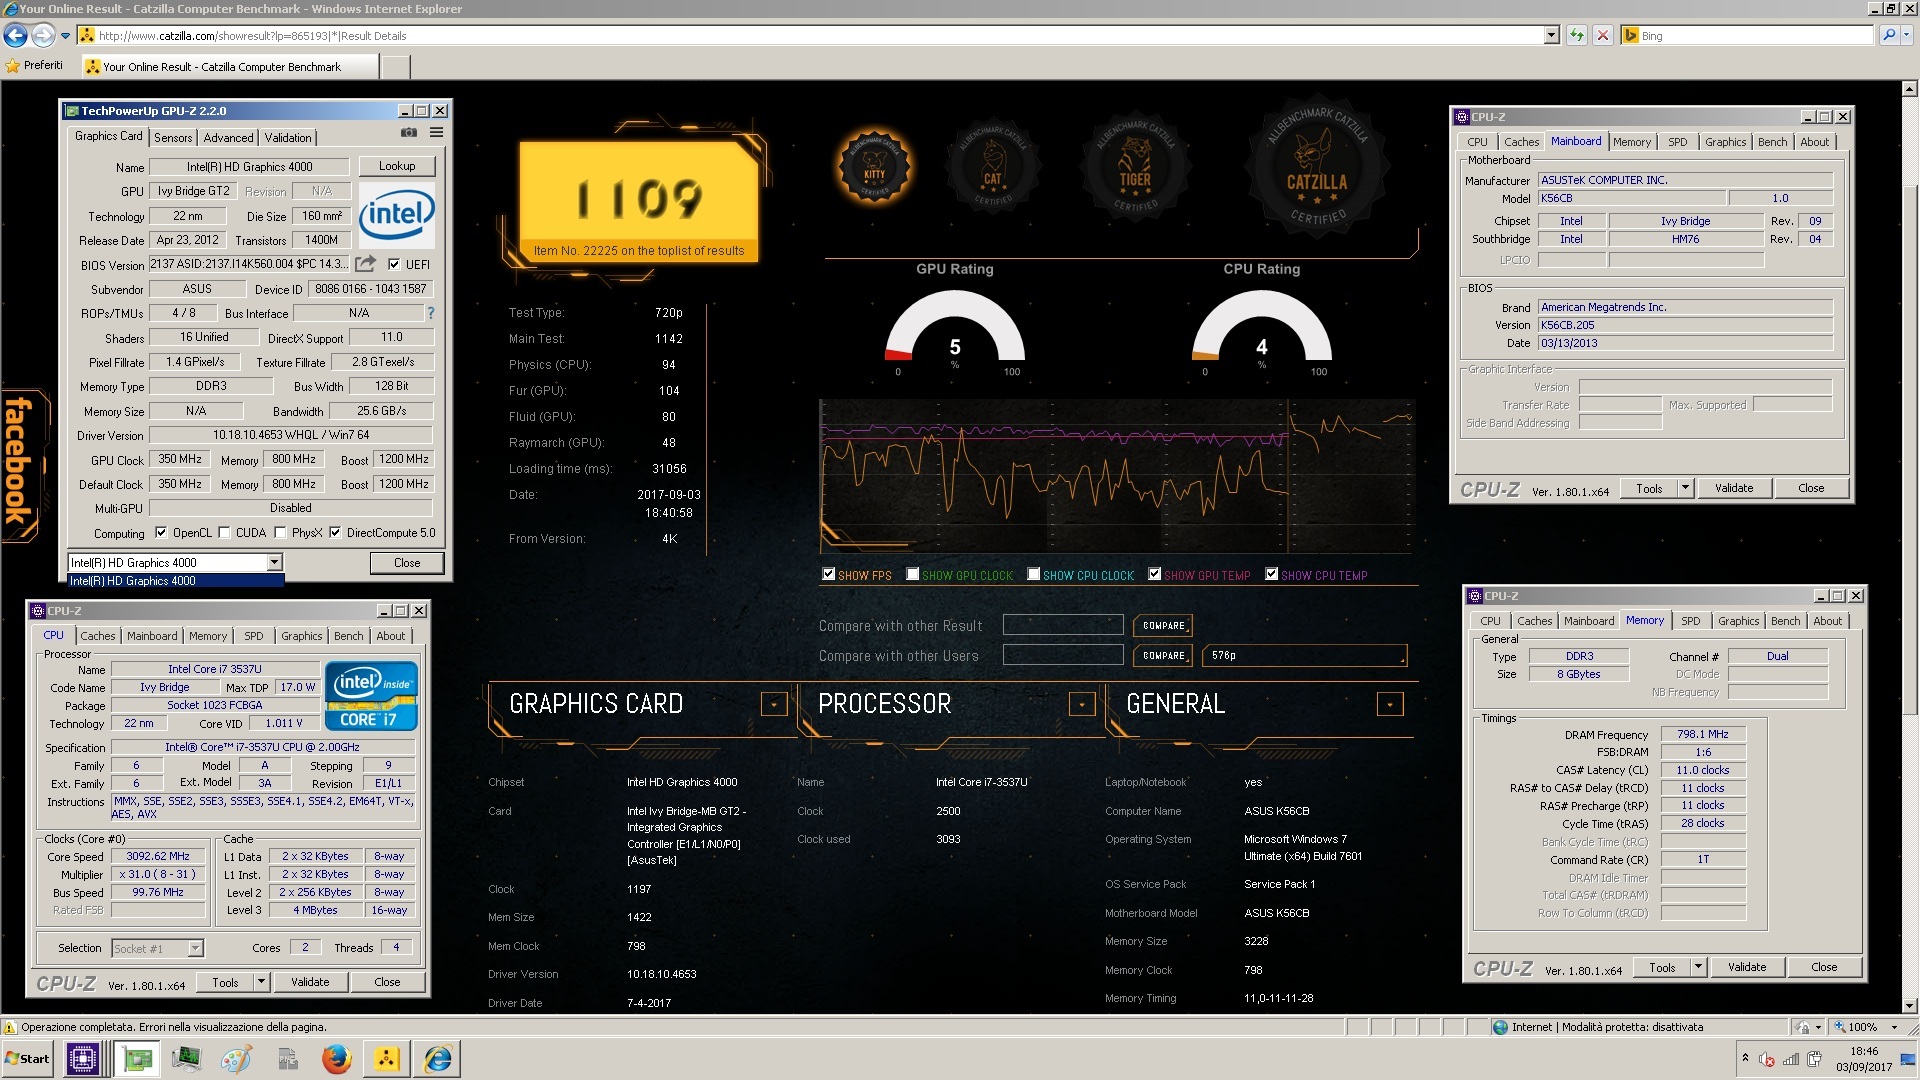This screenshot has width=1920, height=1080.
Task: Toggle the DirectCompute 5.0 checkbox
Action: pyautogui.click(x=335, y=533)
